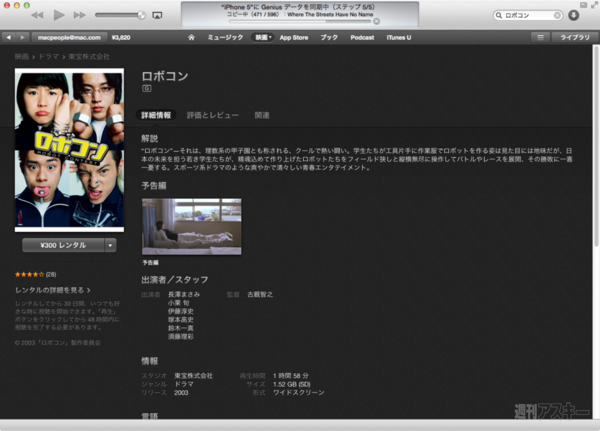
Task: Open the iTunes U section
Action: tap(399, 38)
